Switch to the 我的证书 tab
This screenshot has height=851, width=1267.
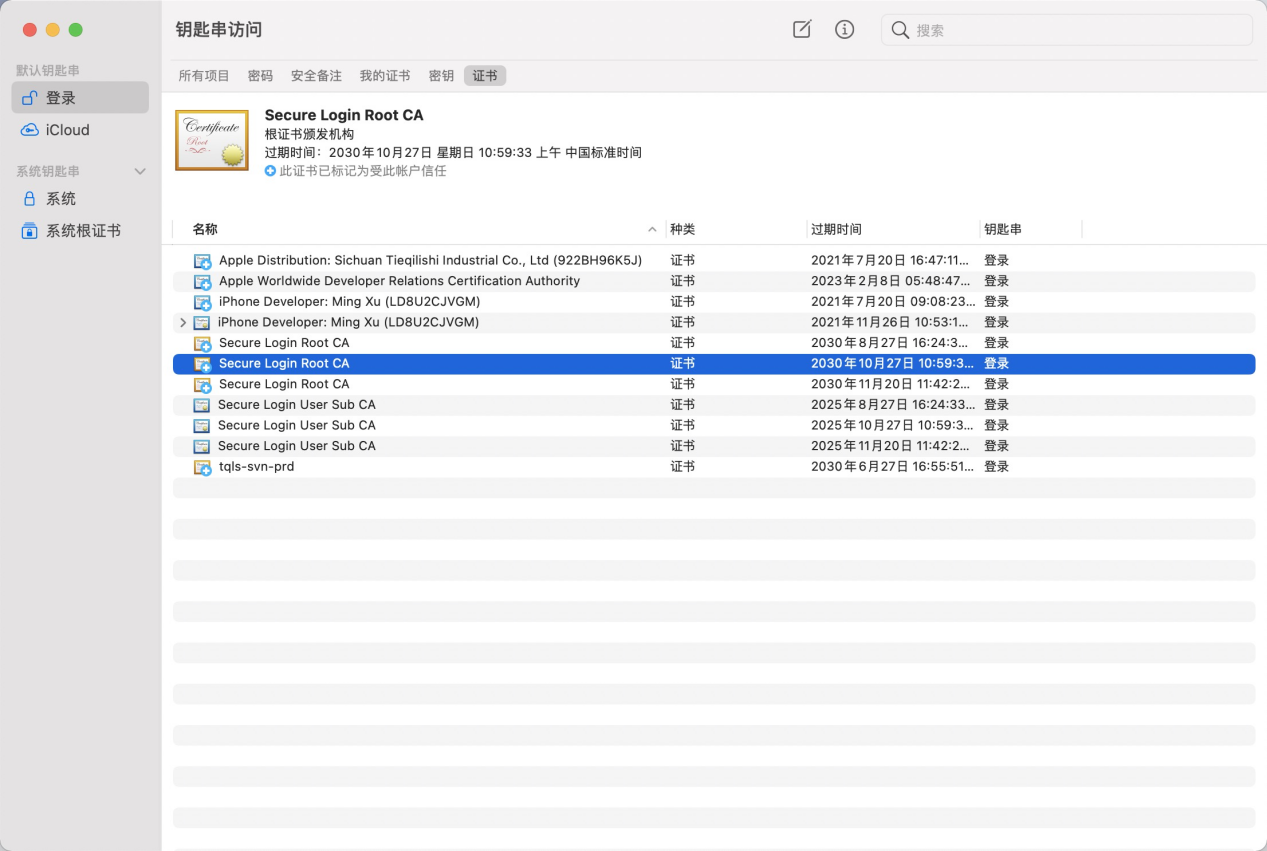[385, 76]
